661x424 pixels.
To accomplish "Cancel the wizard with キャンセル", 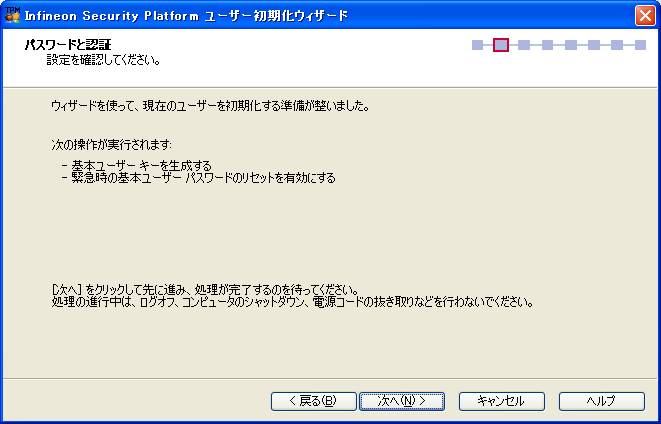I will pos(502,401).
